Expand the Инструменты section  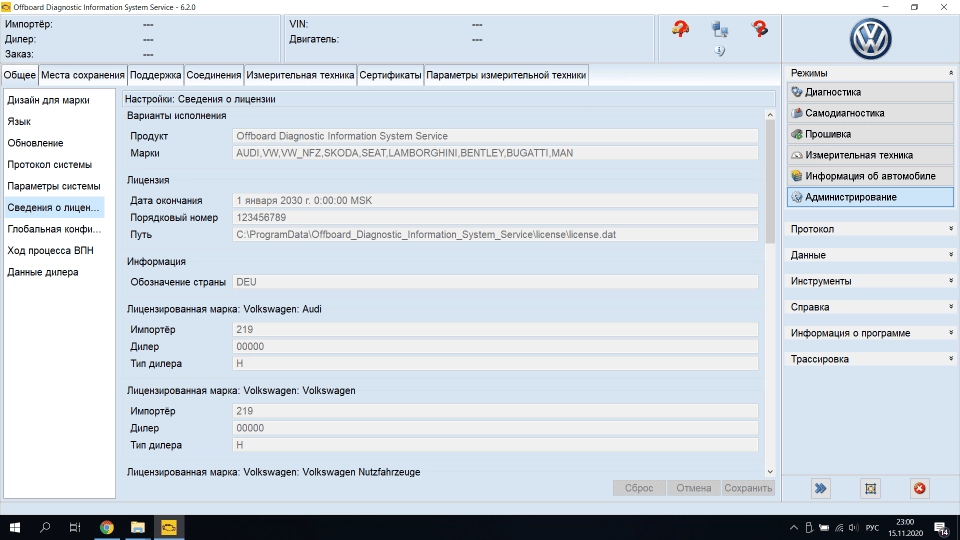click(951, 281)
